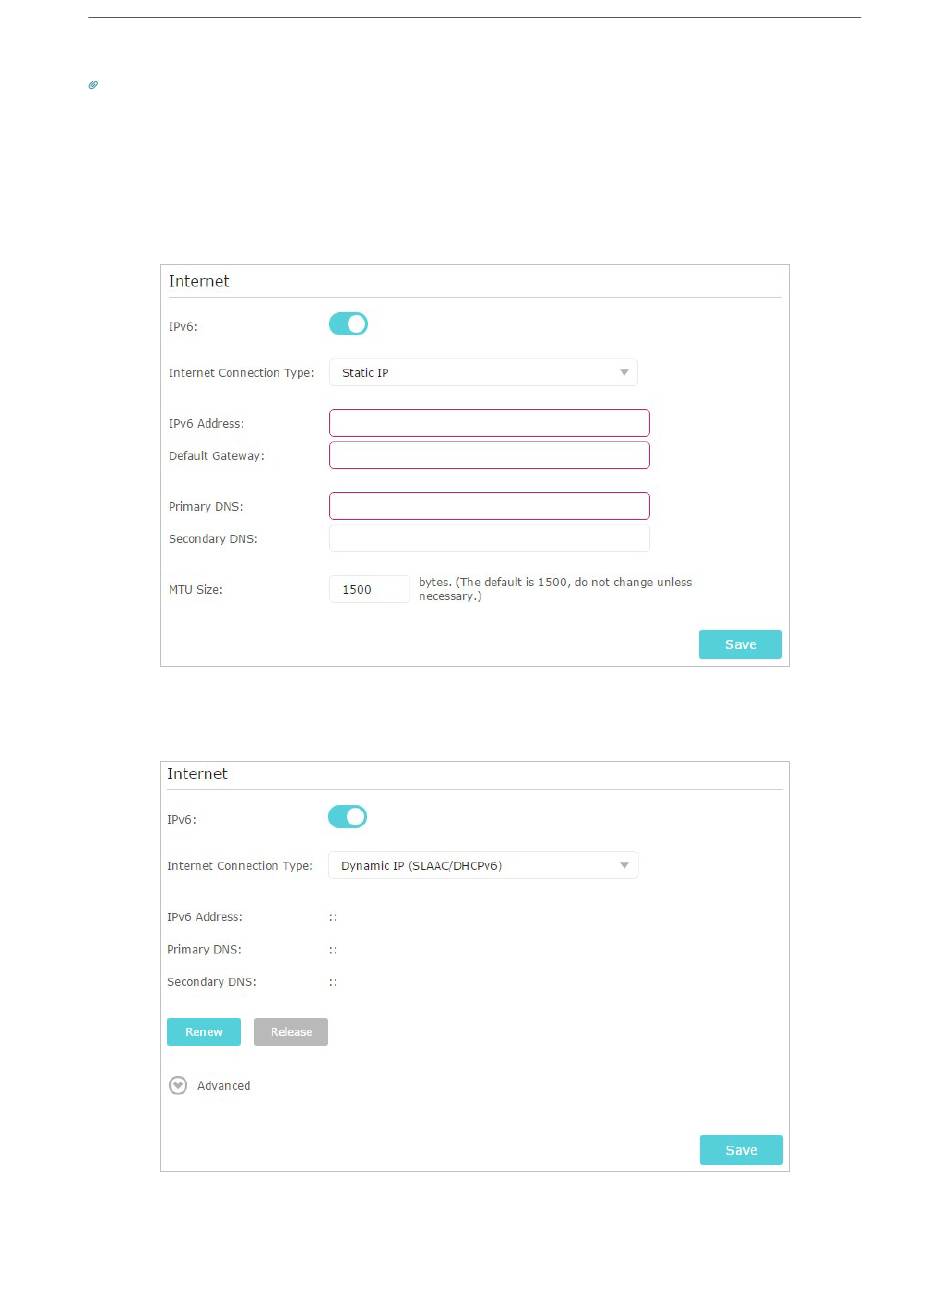The image size is (950, 1297).
Task: Focus the IPv6 Address input field
Action: (489, 423)
